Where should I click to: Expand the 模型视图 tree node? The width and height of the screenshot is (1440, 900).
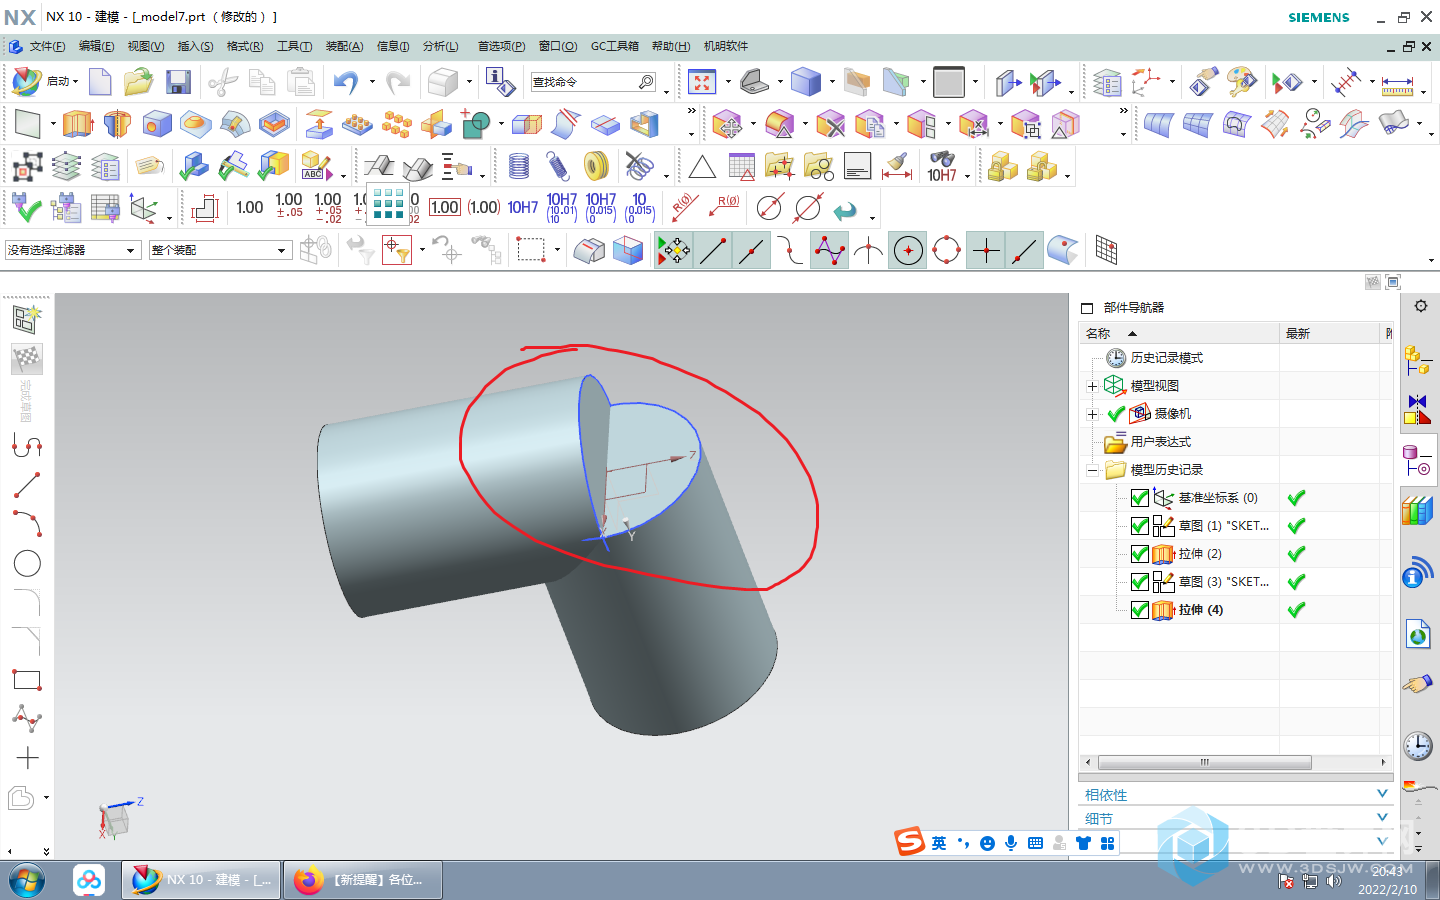tap(1092, 386)
